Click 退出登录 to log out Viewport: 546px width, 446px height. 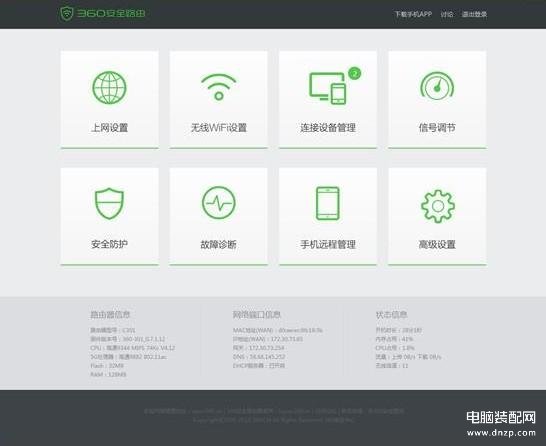[474, 14]
